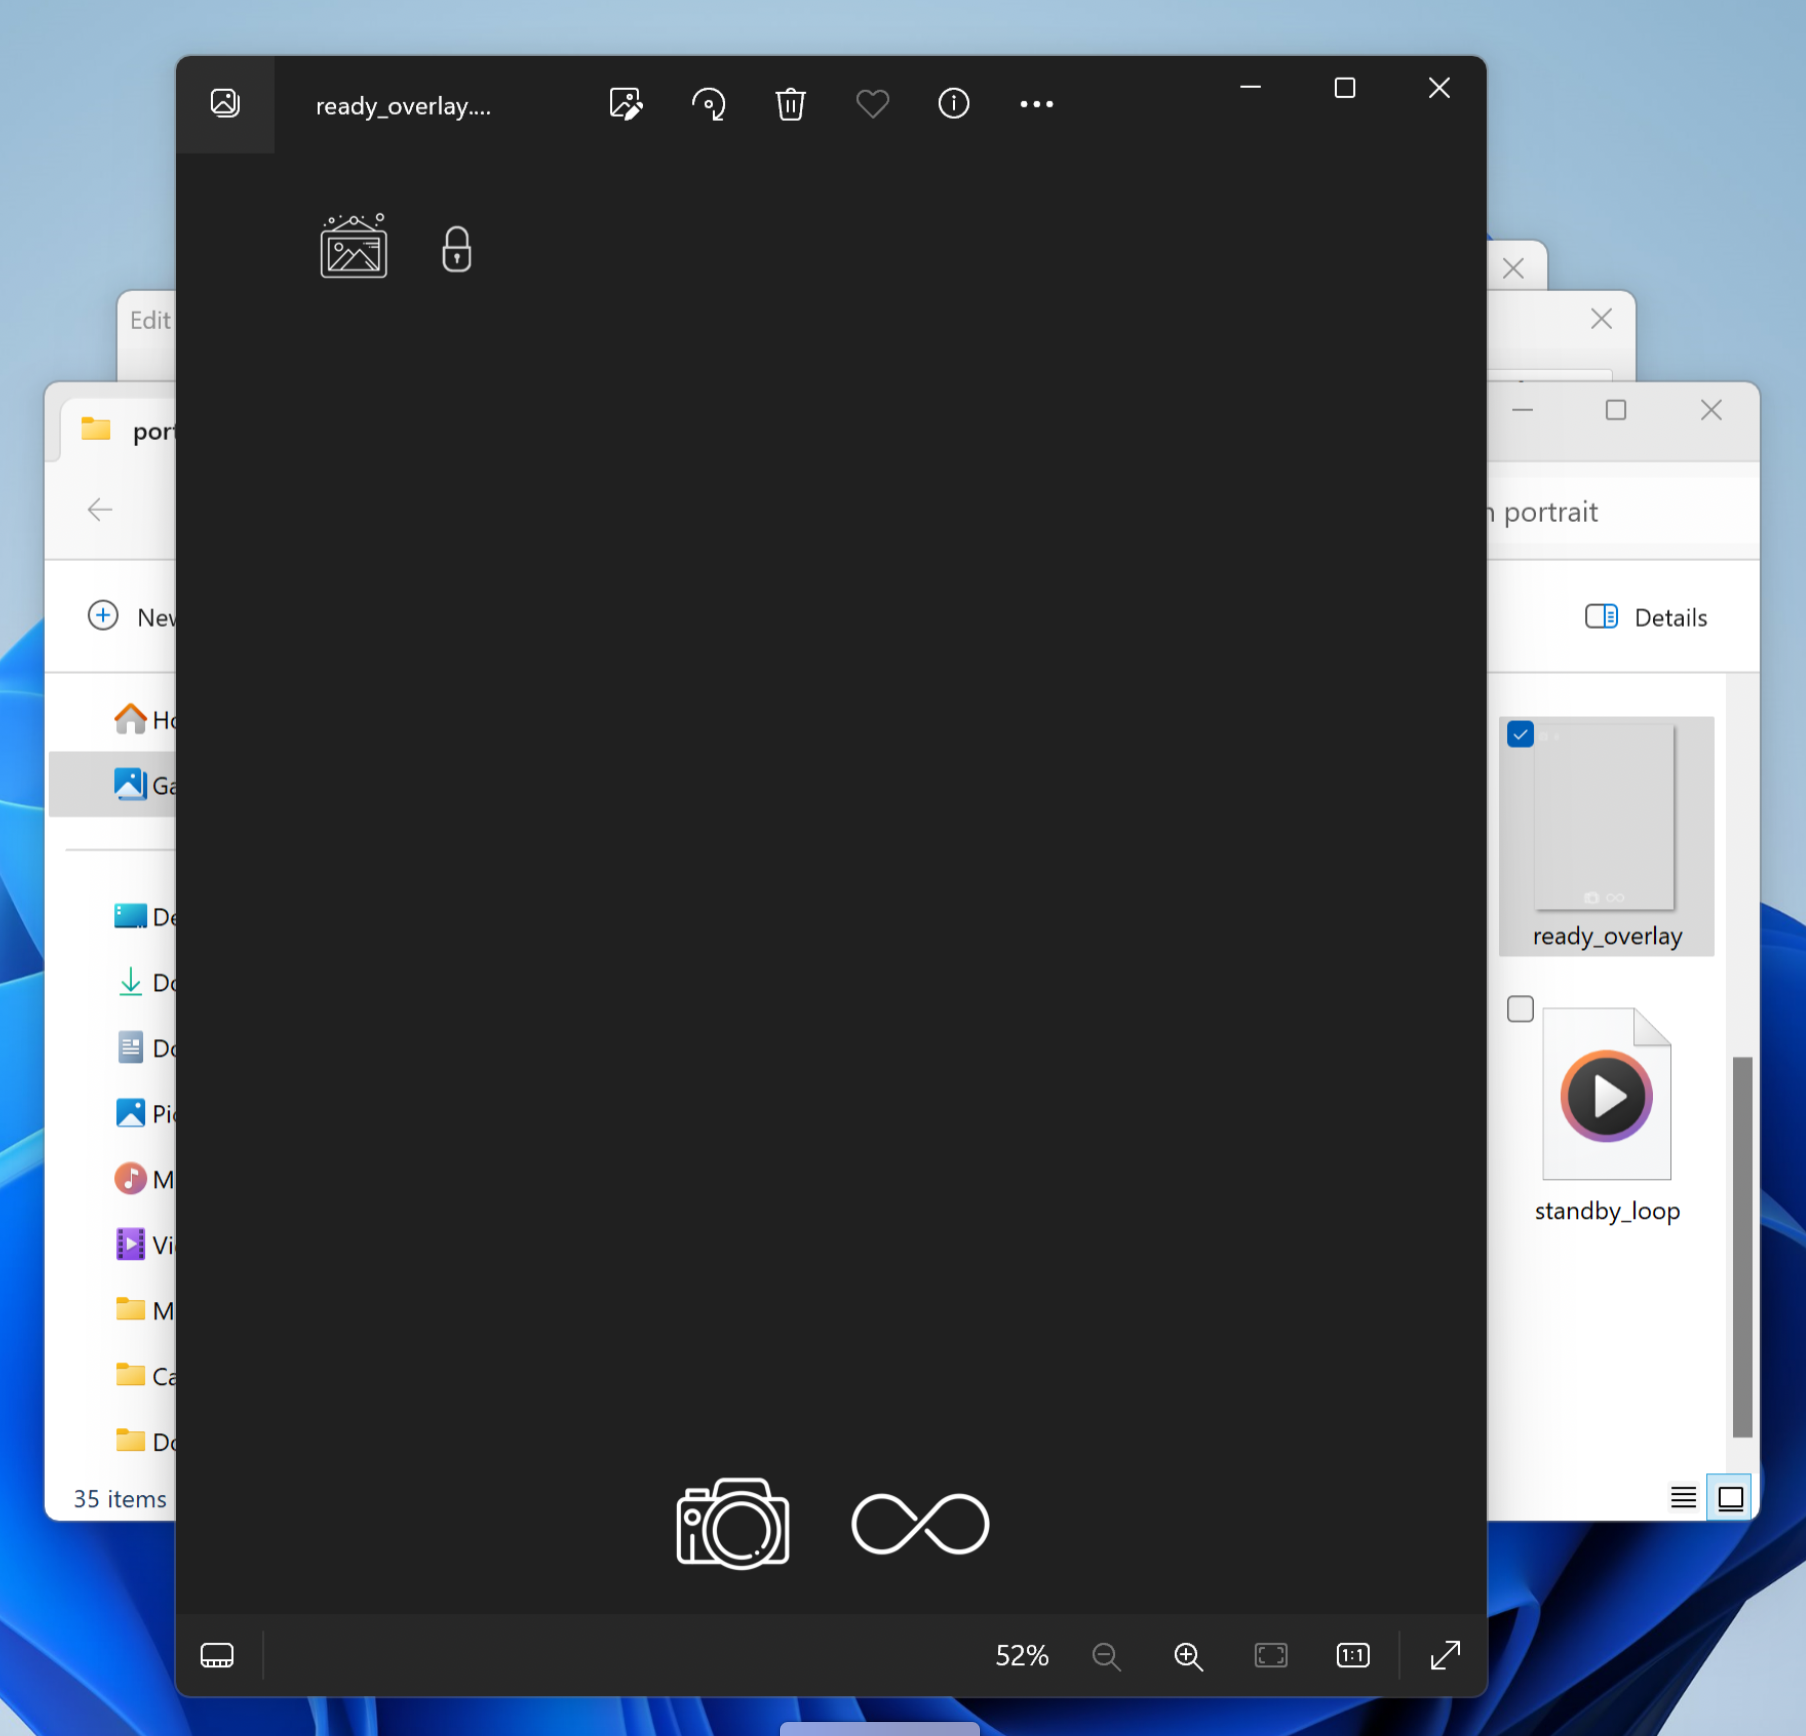
Task: Check the standby_loop file checkbox
Action: coord(1520,1009)
